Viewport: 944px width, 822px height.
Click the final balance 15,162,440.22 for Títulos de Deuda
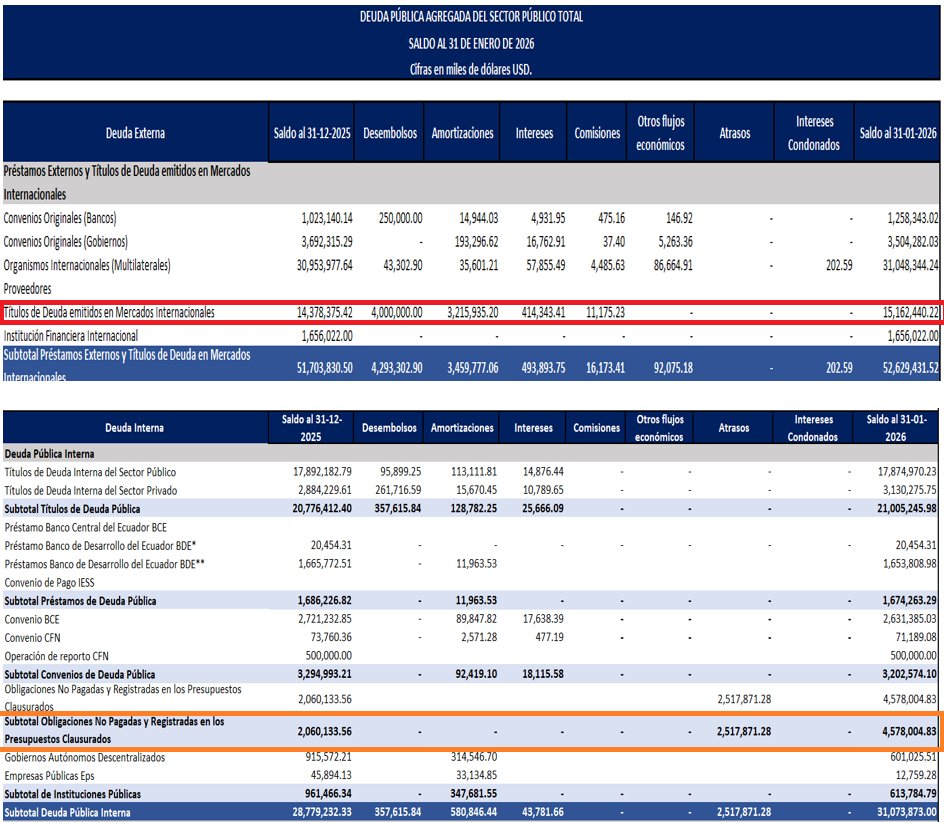(x=910, y=312)
